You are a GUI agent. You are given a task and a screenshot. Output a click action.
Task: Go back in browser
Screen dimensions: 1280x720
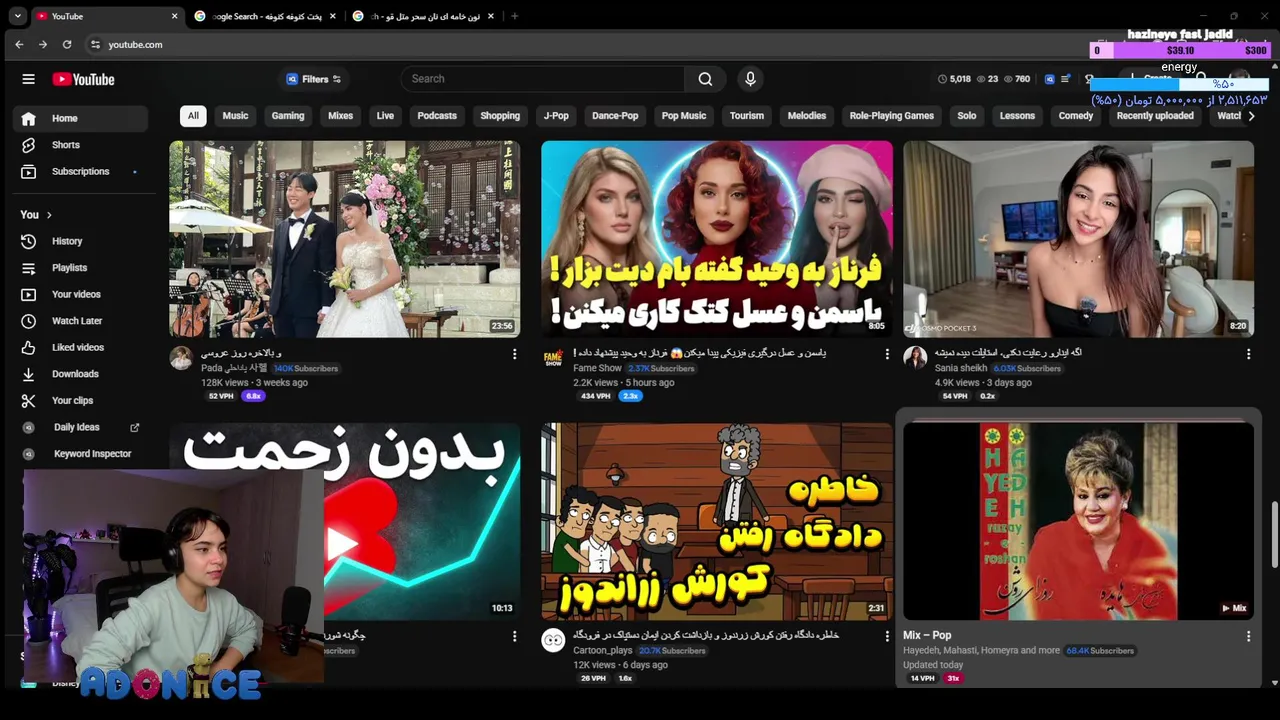[x=19, y=44]
